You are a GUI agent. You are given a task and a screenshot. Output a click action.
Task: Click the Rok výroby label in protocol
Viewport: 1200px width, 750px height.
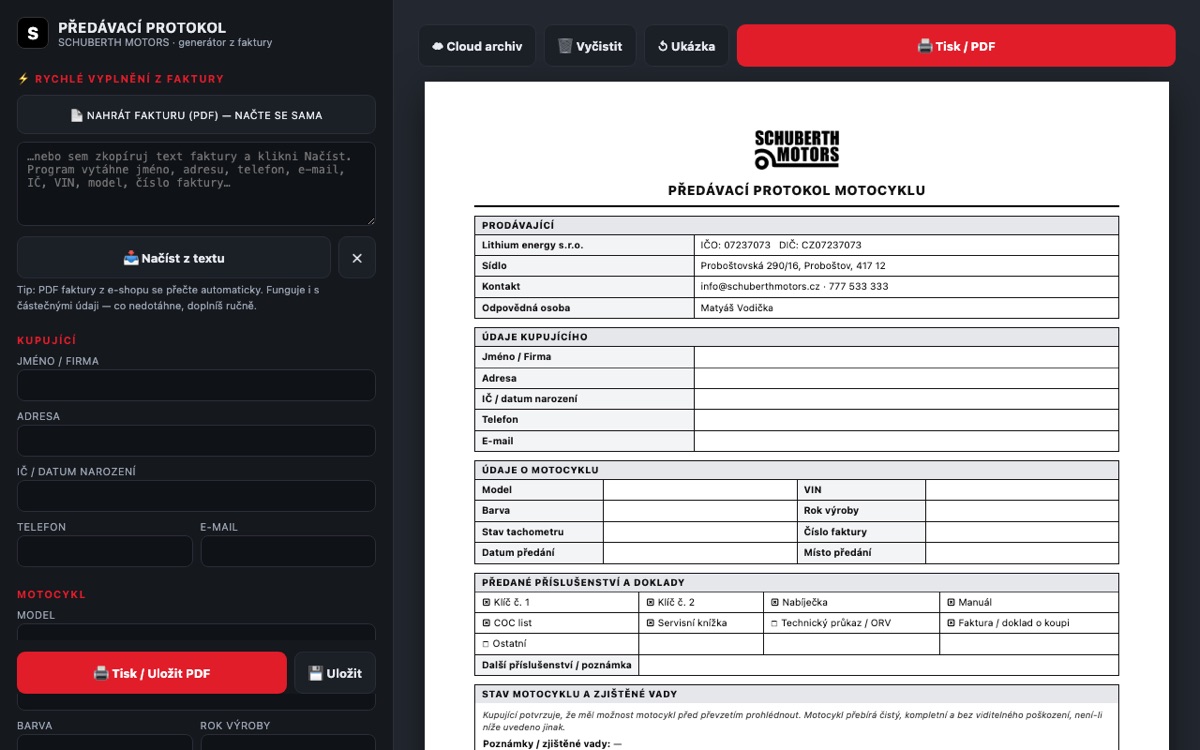(x=831, y=511)
